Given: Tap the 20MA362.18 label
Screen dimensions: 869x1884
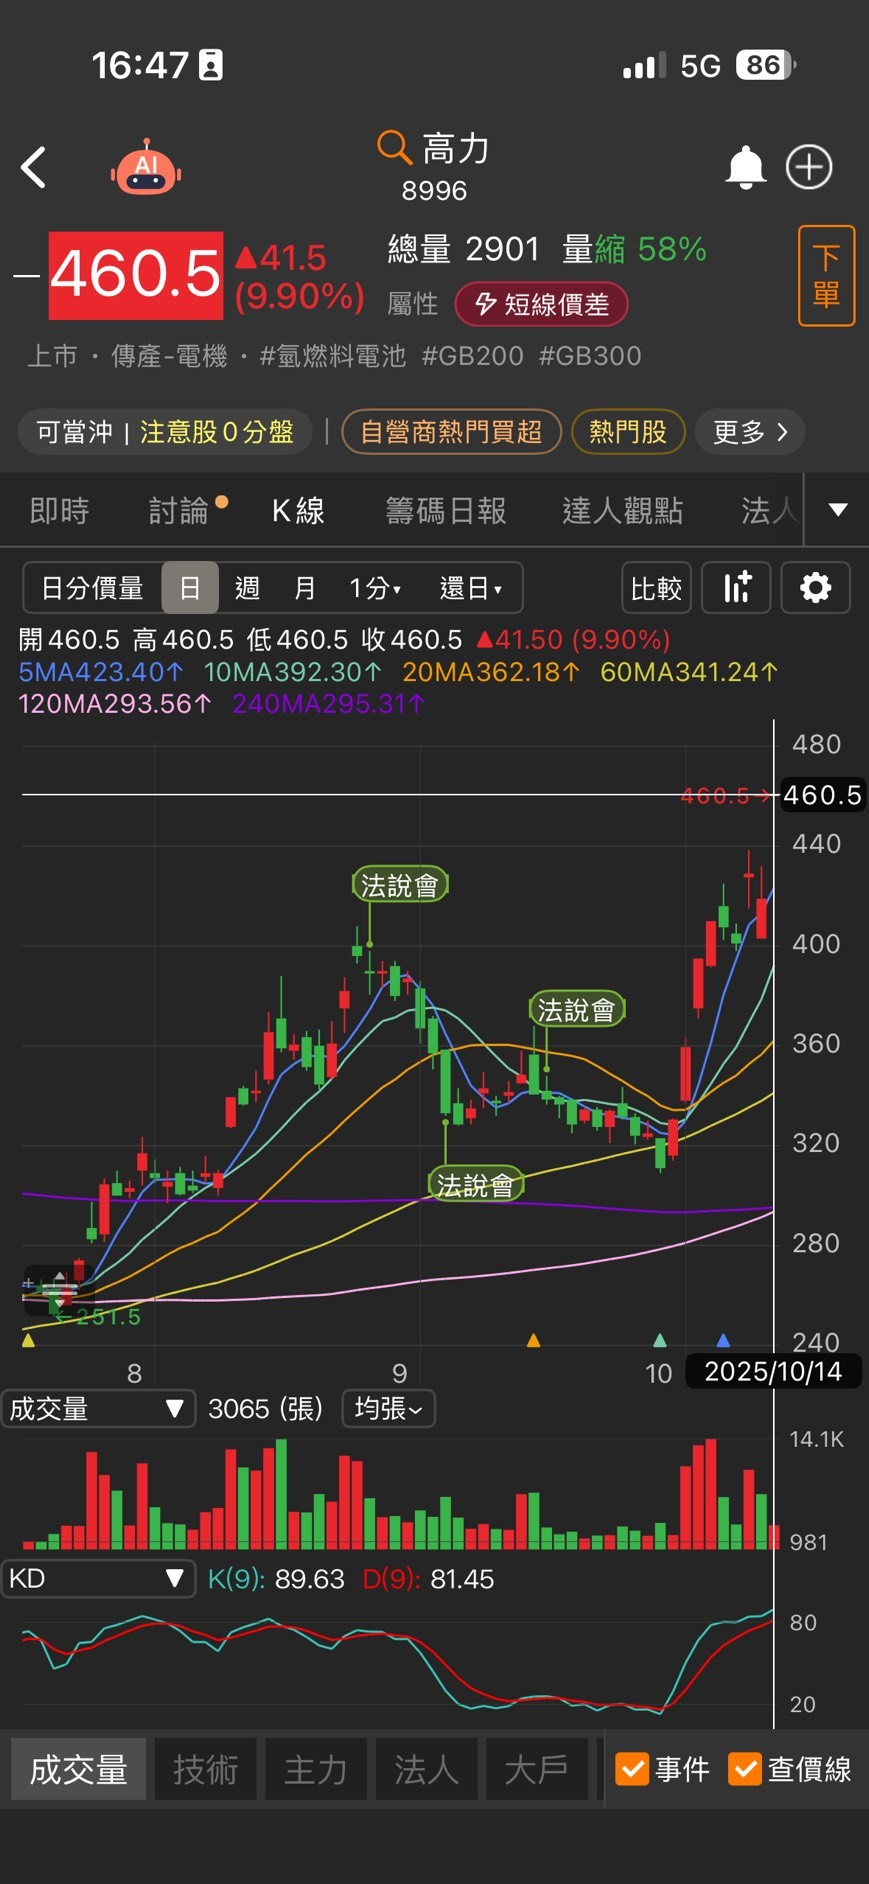Looking at the screenshot, I should coord(490,672).
